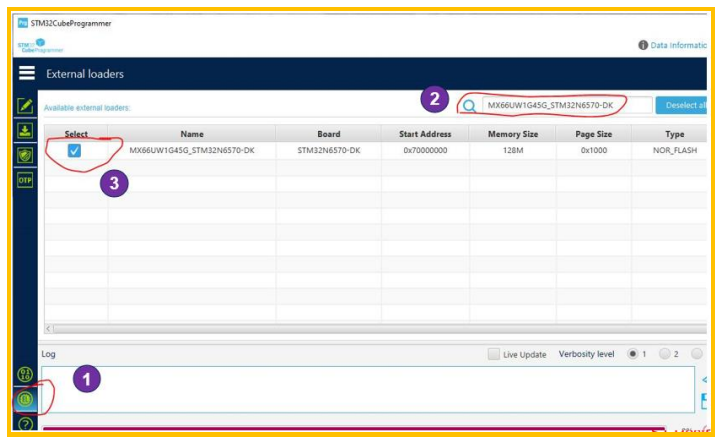Click the Log panel label
The height and width of the screenshot is (443, 728).
pos(48,354)
